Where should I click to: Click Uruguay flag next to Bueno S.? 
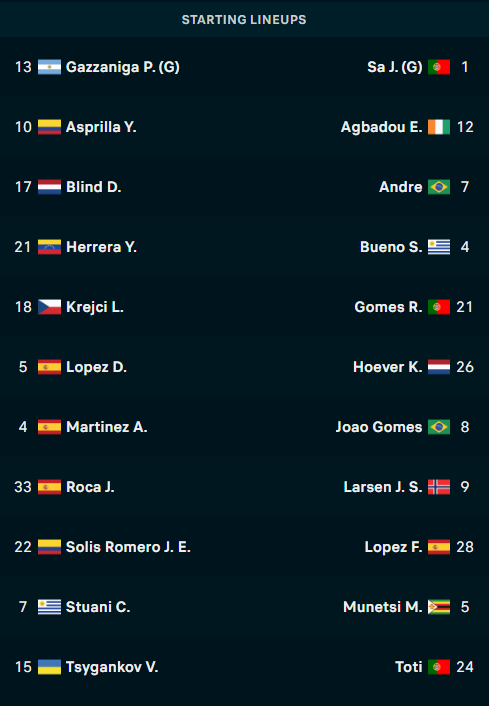coord(439,247)
